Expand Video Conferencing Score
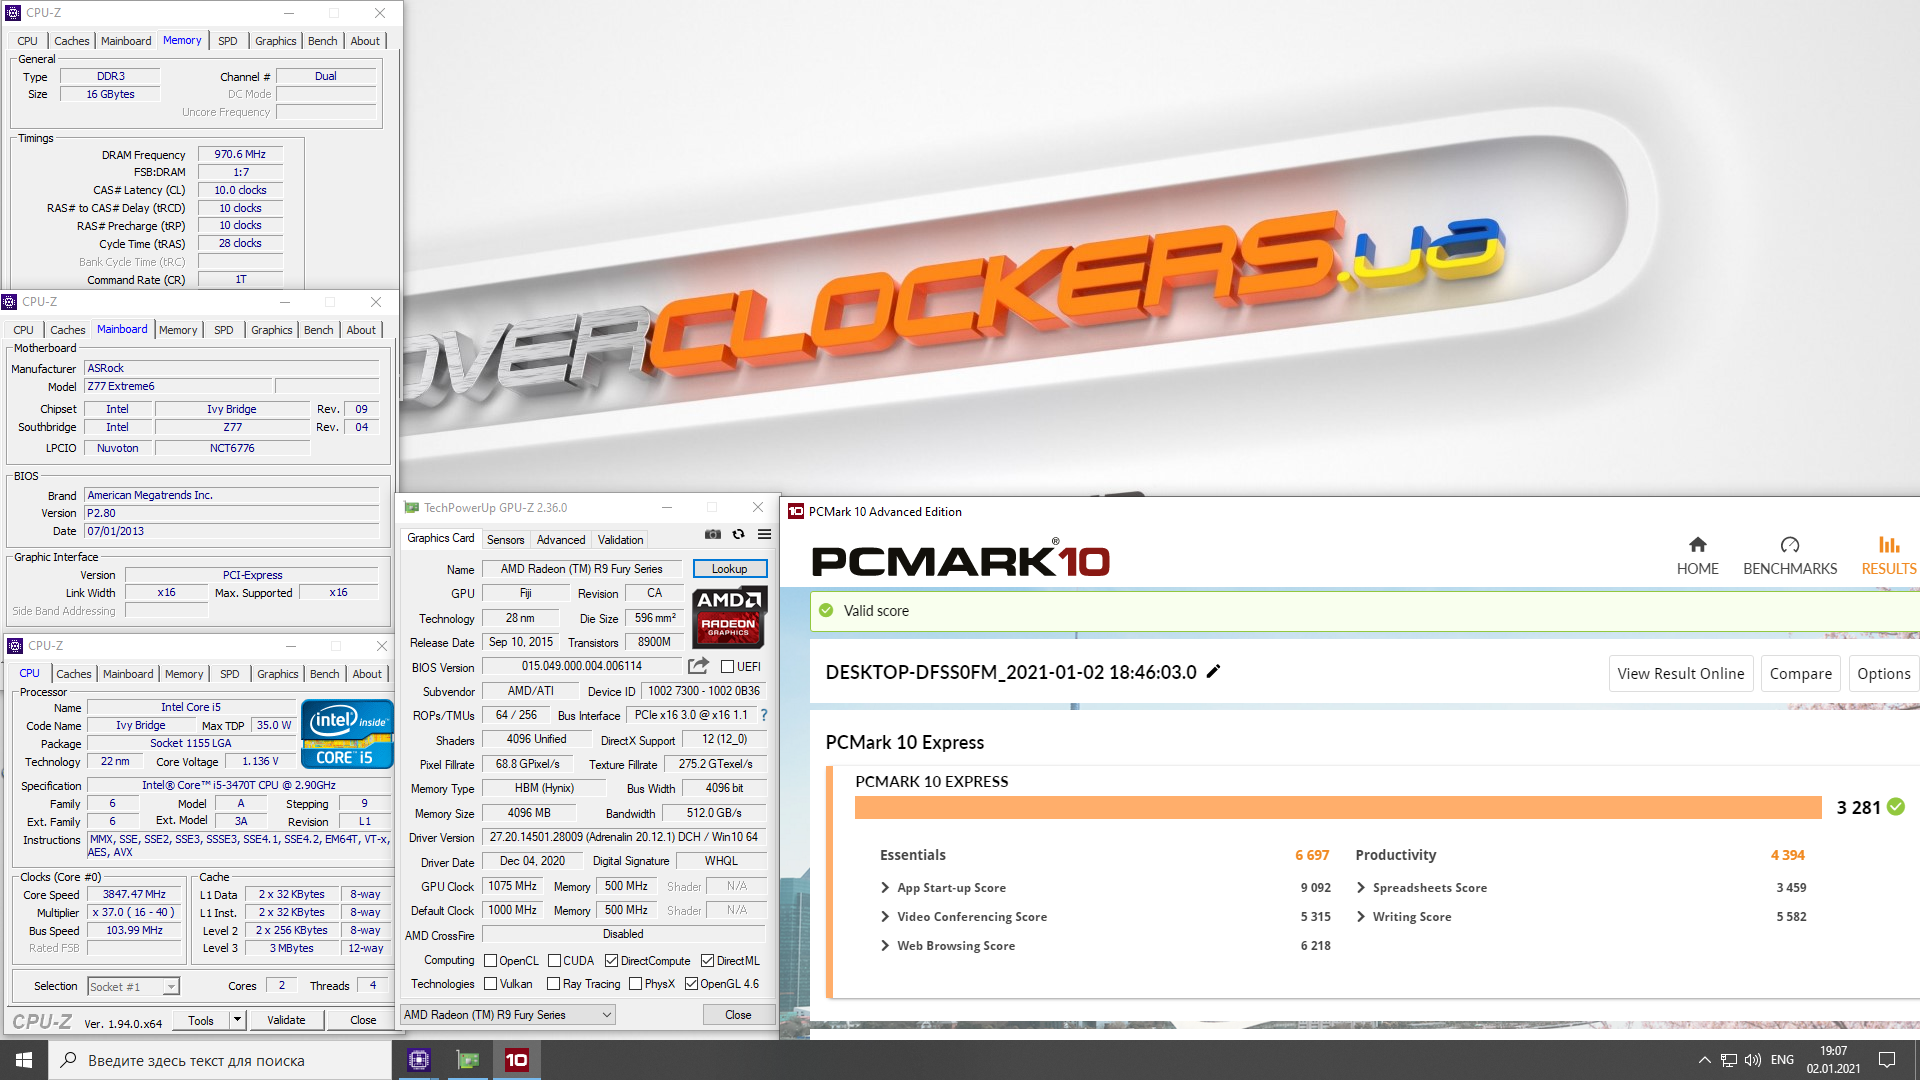1920x1080 pixels. pyautogui.click(x=885, y=917)
